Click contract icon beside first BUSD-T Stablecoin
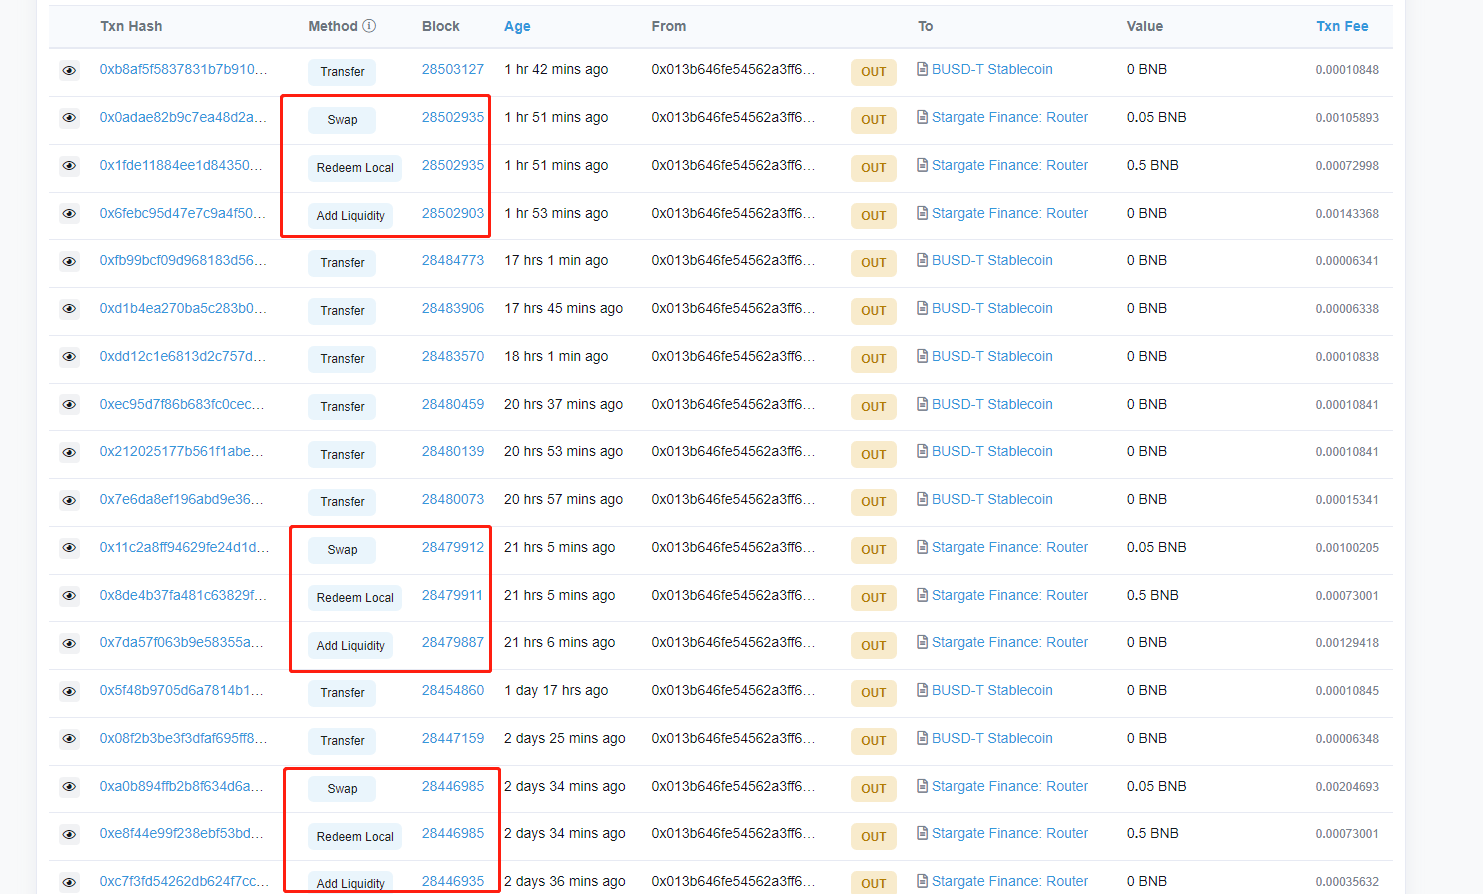Screen dimensions: 1483x894 (x=922, y=69)
